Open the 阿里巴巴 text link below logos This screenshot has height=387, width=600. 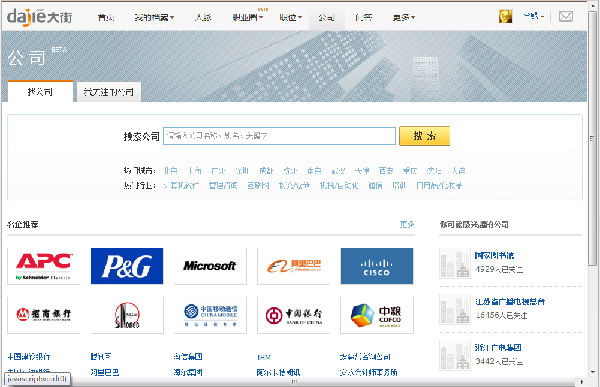105,372
